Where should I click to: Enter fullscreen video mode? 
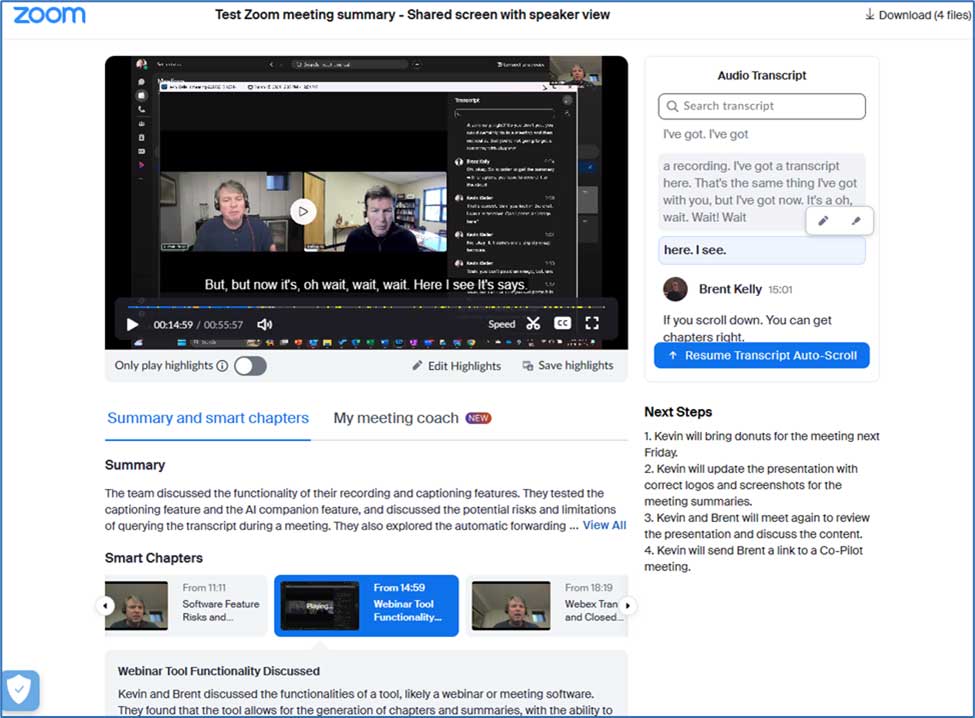tap(592, 323)
